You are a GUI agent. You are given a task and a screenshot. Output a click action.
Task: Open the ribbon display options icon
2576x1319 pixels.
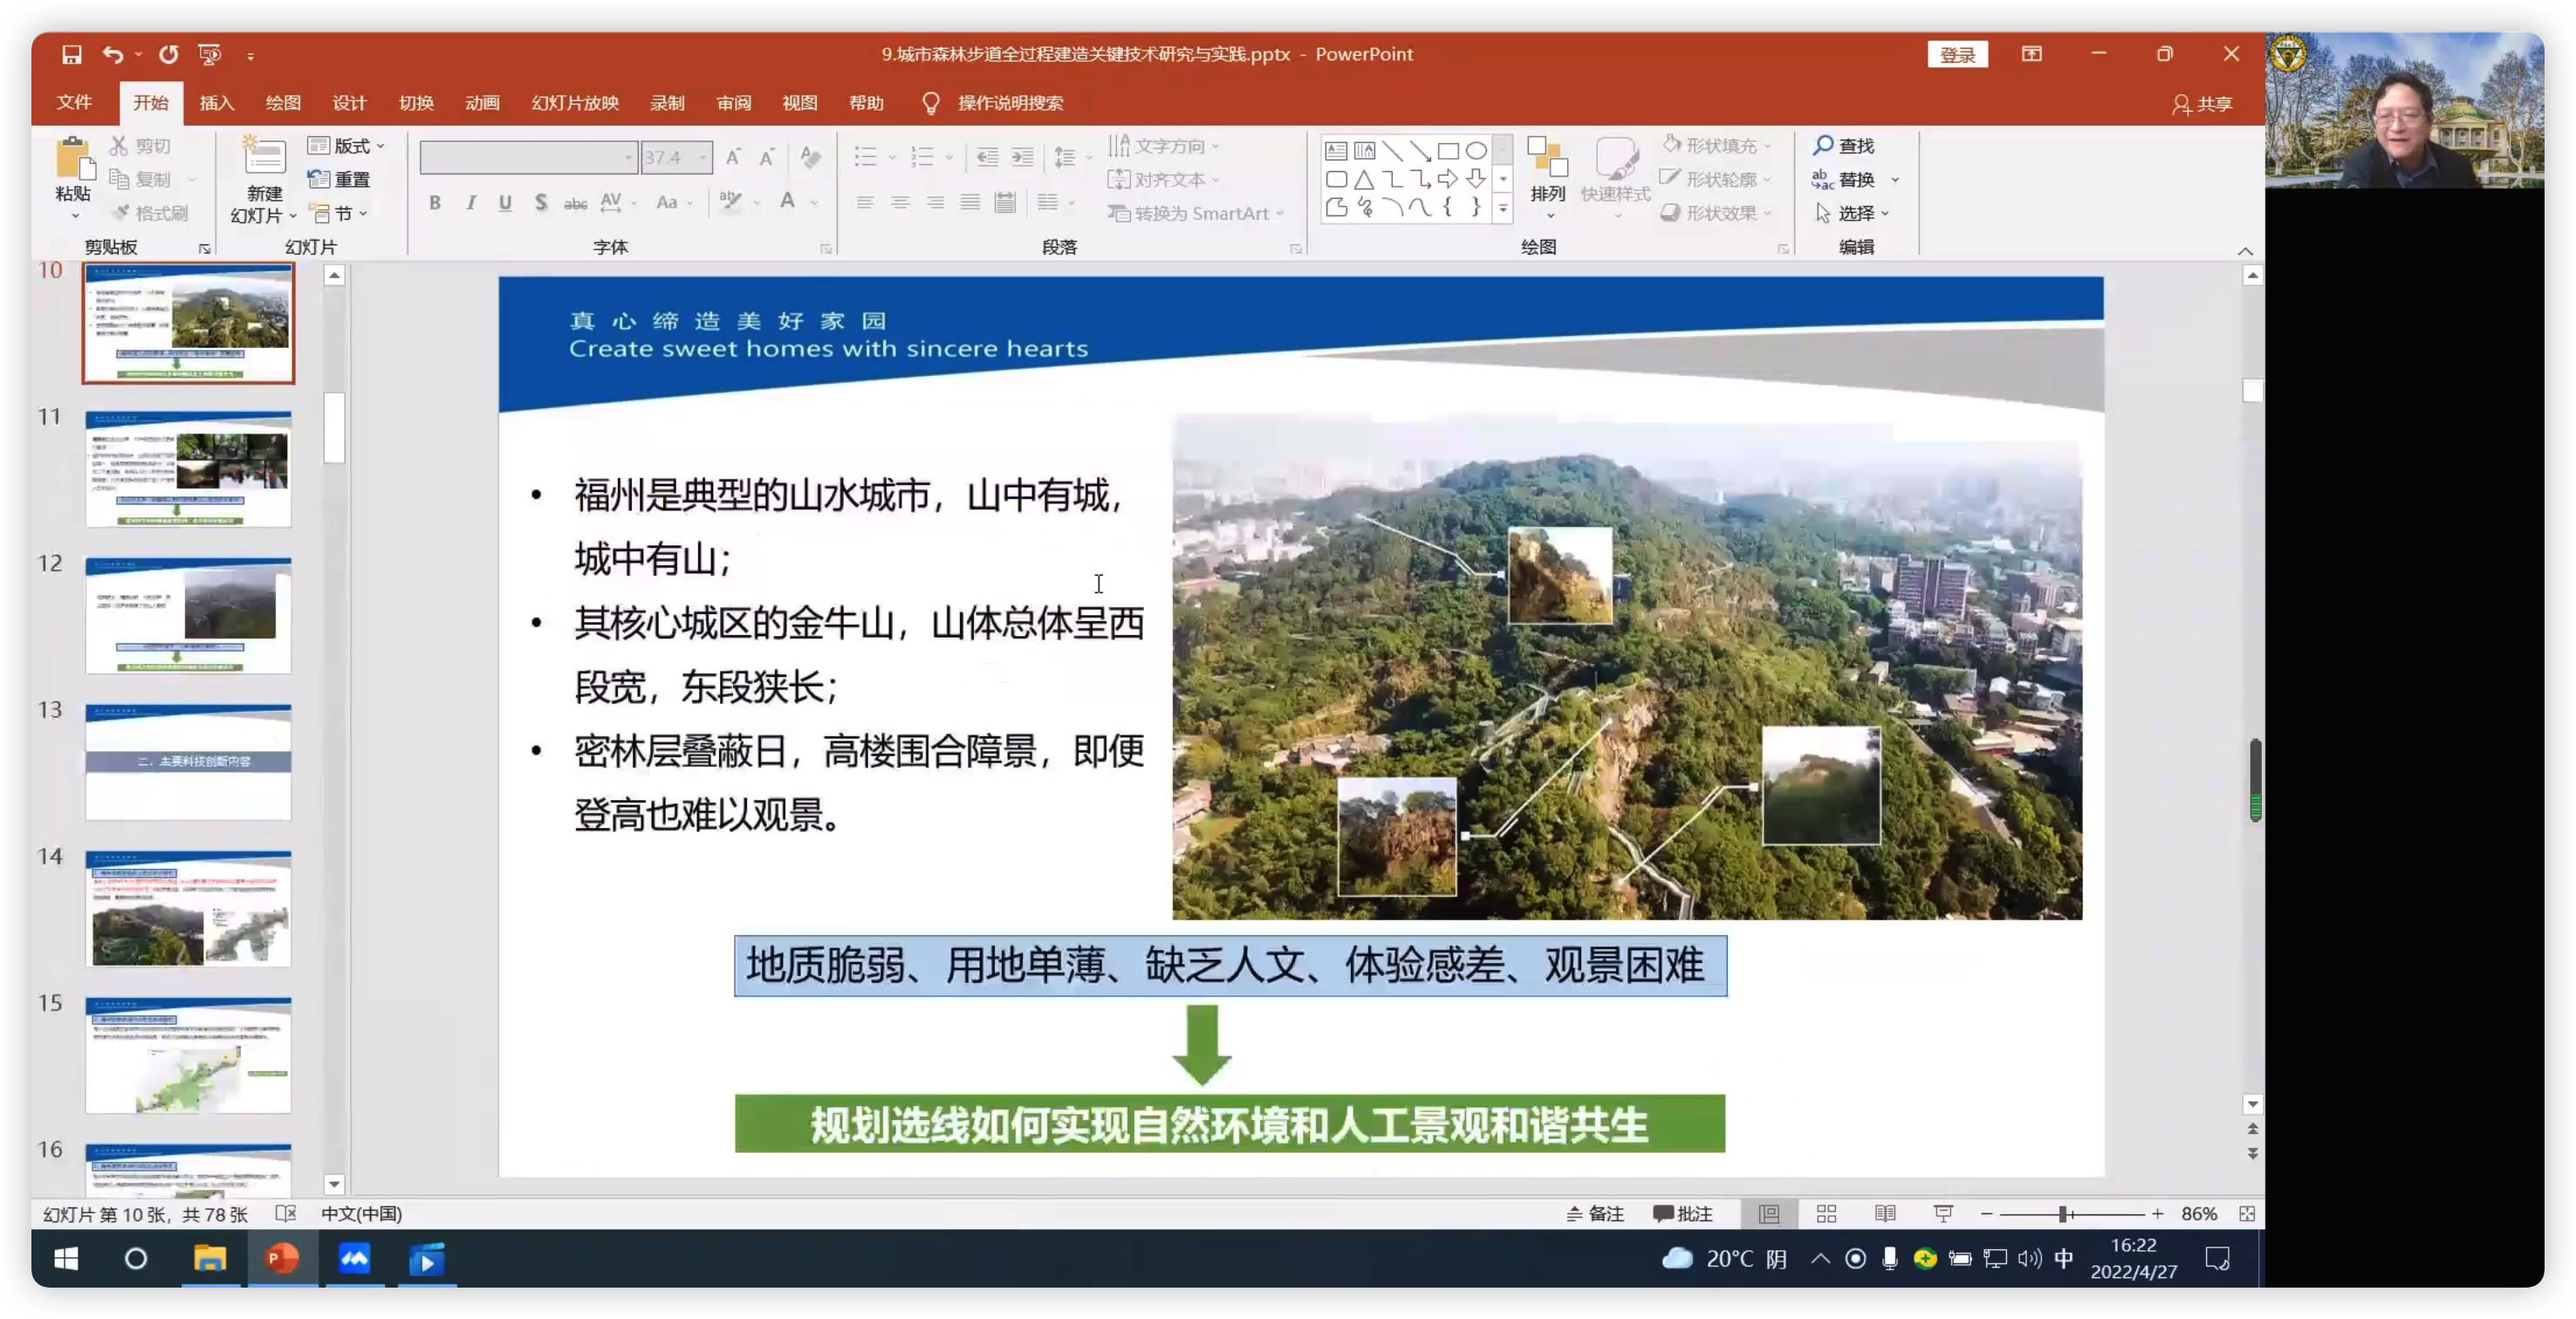point(2031,54)
